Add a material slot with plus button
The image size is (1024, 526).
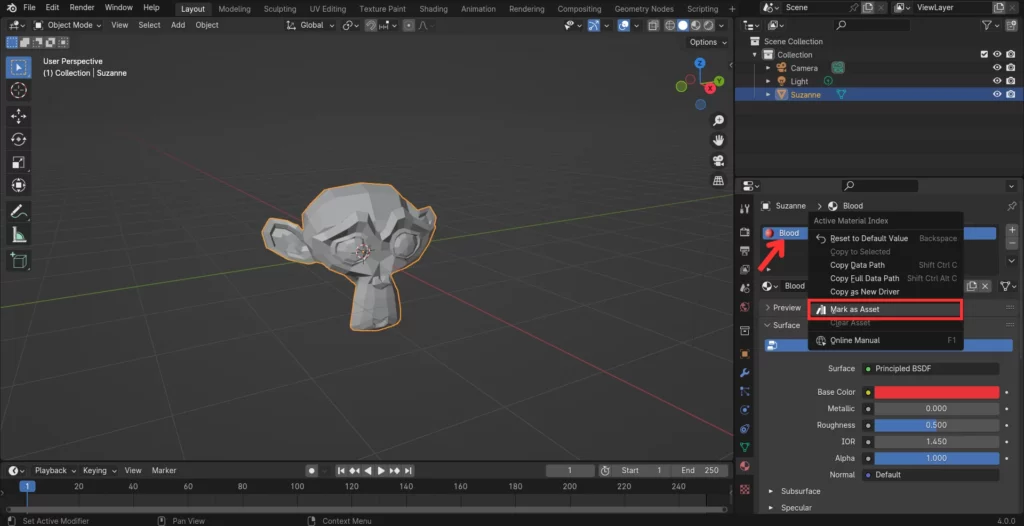click(x=1012, y=231)
